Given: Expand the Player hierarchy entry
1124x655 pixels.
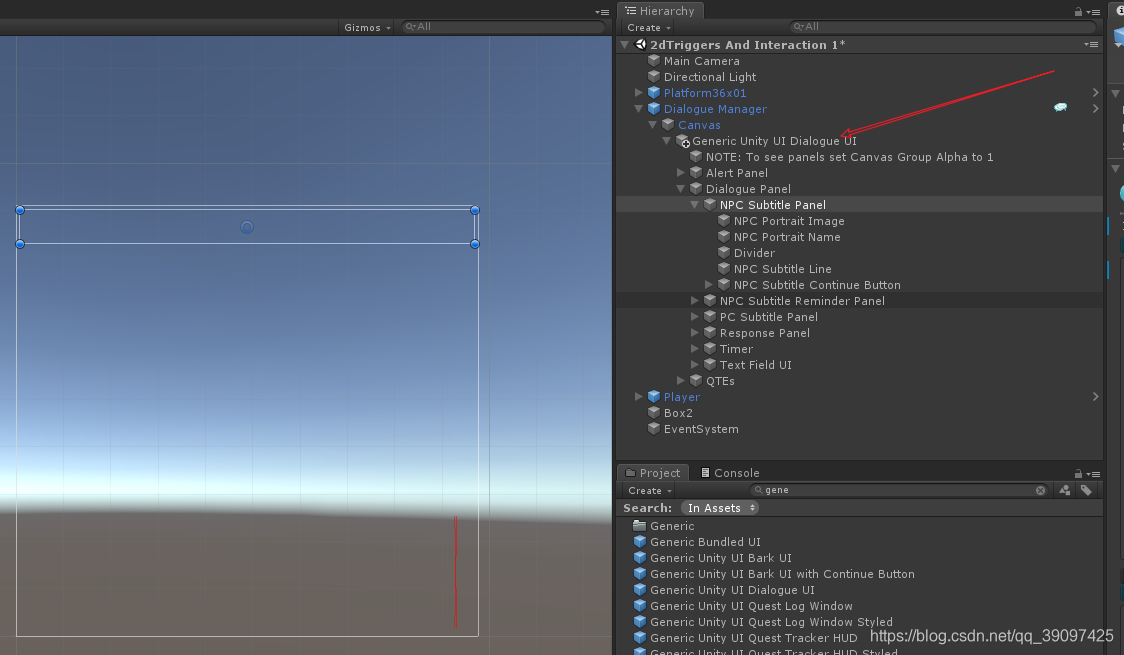Looking at the screenshot, I should [x=638, y=397].
